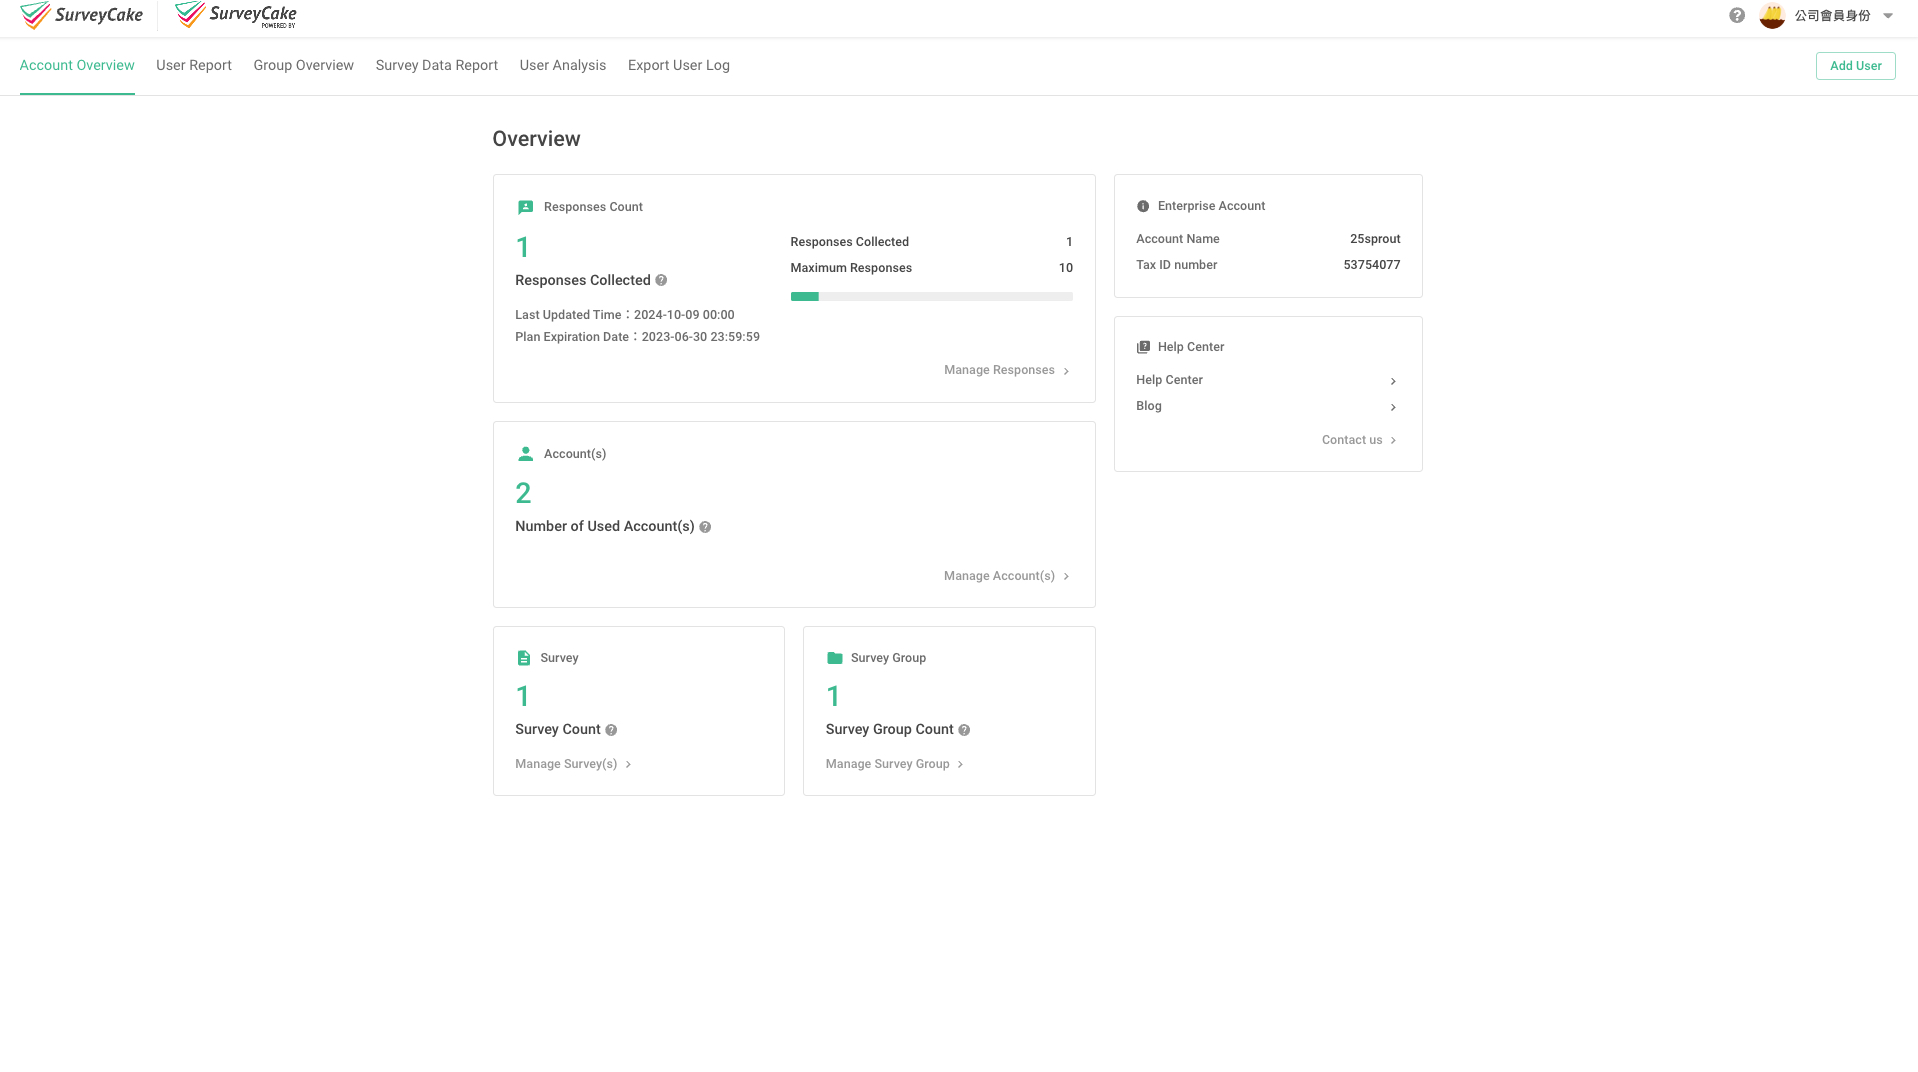This screenshot has height=1072, width=1918.
Task: Click the Enterprise Account info icon
Action: pos(1143,206)
